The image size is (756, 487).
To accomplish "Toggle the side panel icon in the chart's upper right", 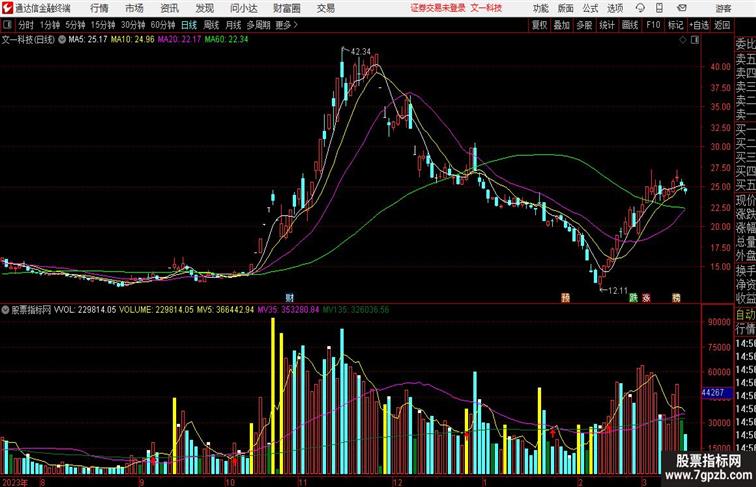I will tap(695, 40).
